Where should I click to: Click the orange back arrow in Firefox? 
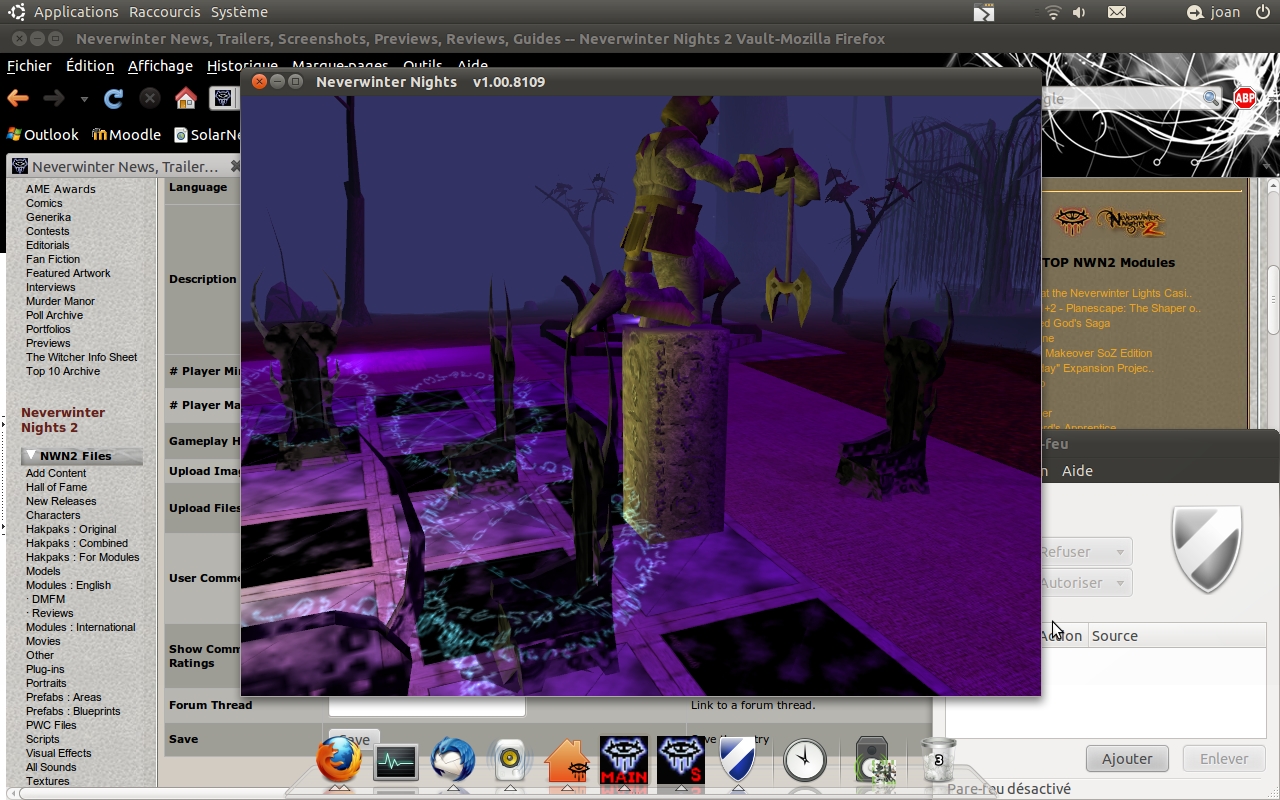(18, 98)
